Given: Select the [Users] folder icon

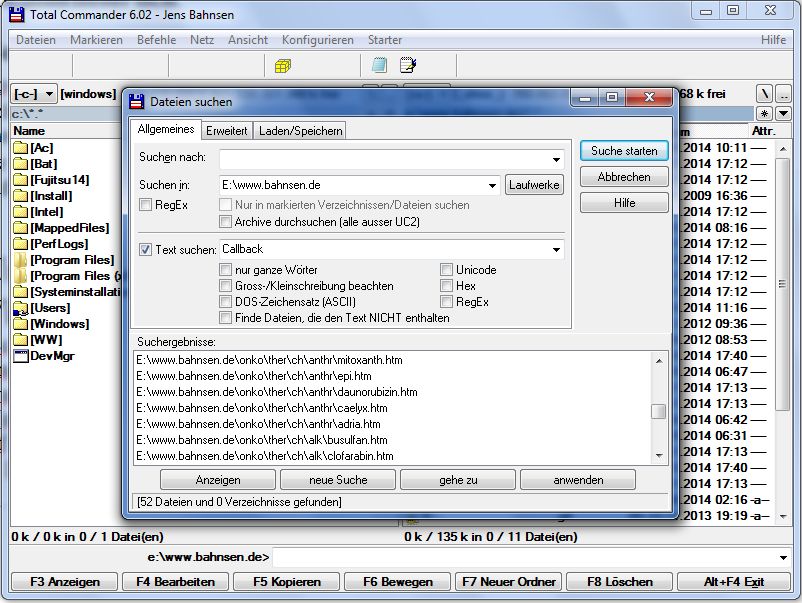Looking at the screenshot, I should tap(20, 308).
